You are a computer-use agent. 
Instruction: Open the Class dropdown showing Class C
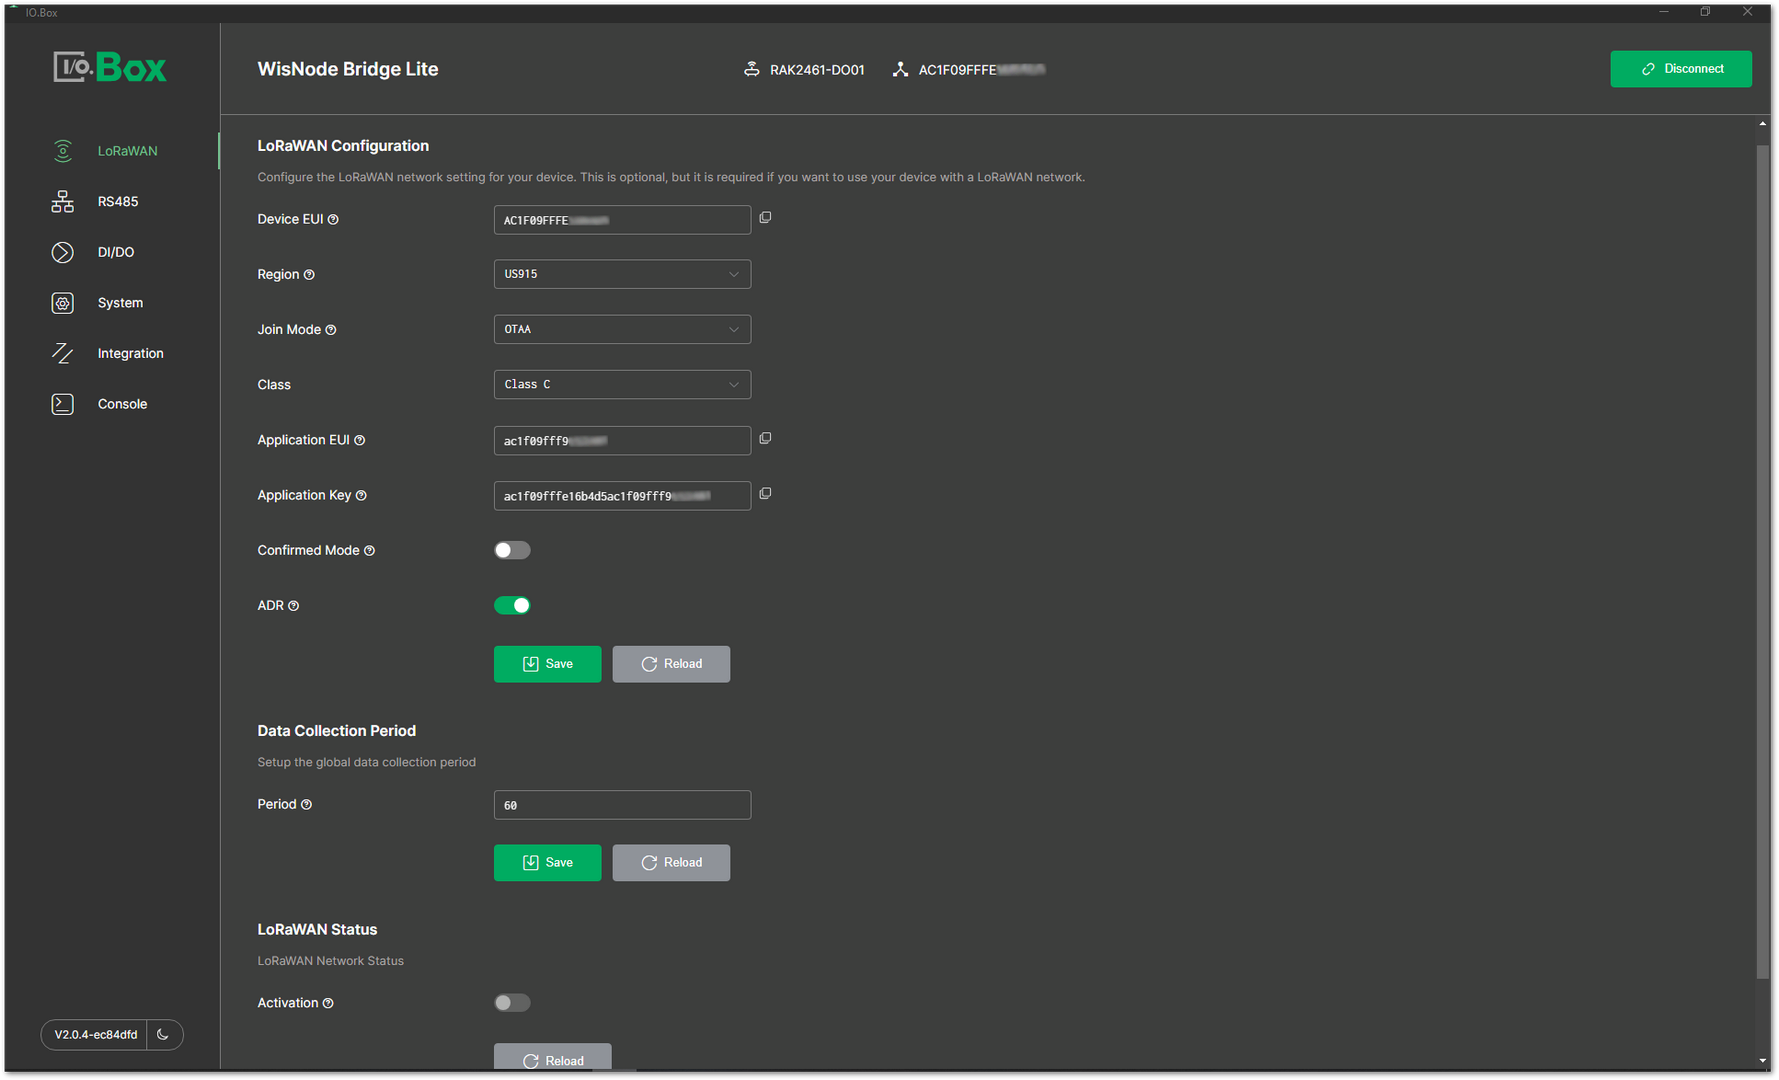pyautogui.click(x=622, y=385)
